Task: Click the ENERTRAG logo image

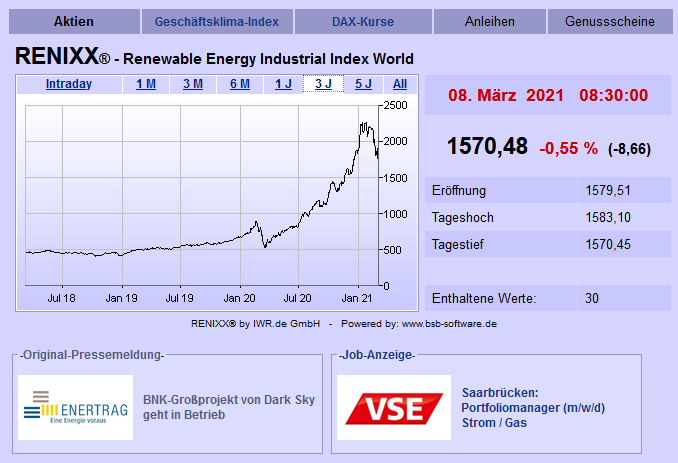Action: click(x=75, y=407)
